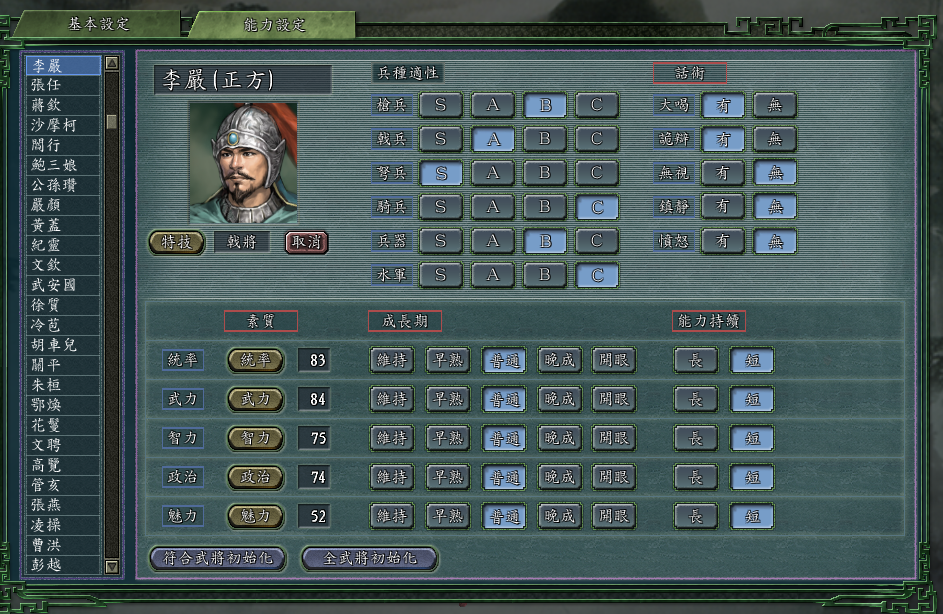Click the gold 智力 attribute button

(x=256, y=438)
